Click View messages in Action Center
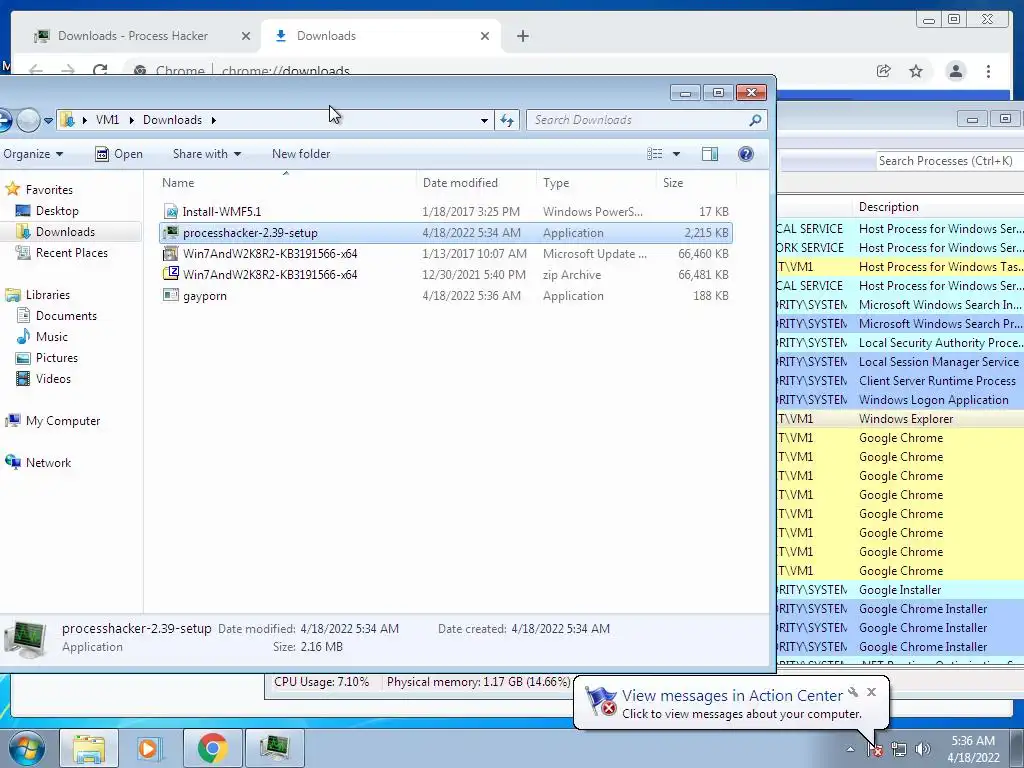Screen dimensions: 1024x768 732,696
